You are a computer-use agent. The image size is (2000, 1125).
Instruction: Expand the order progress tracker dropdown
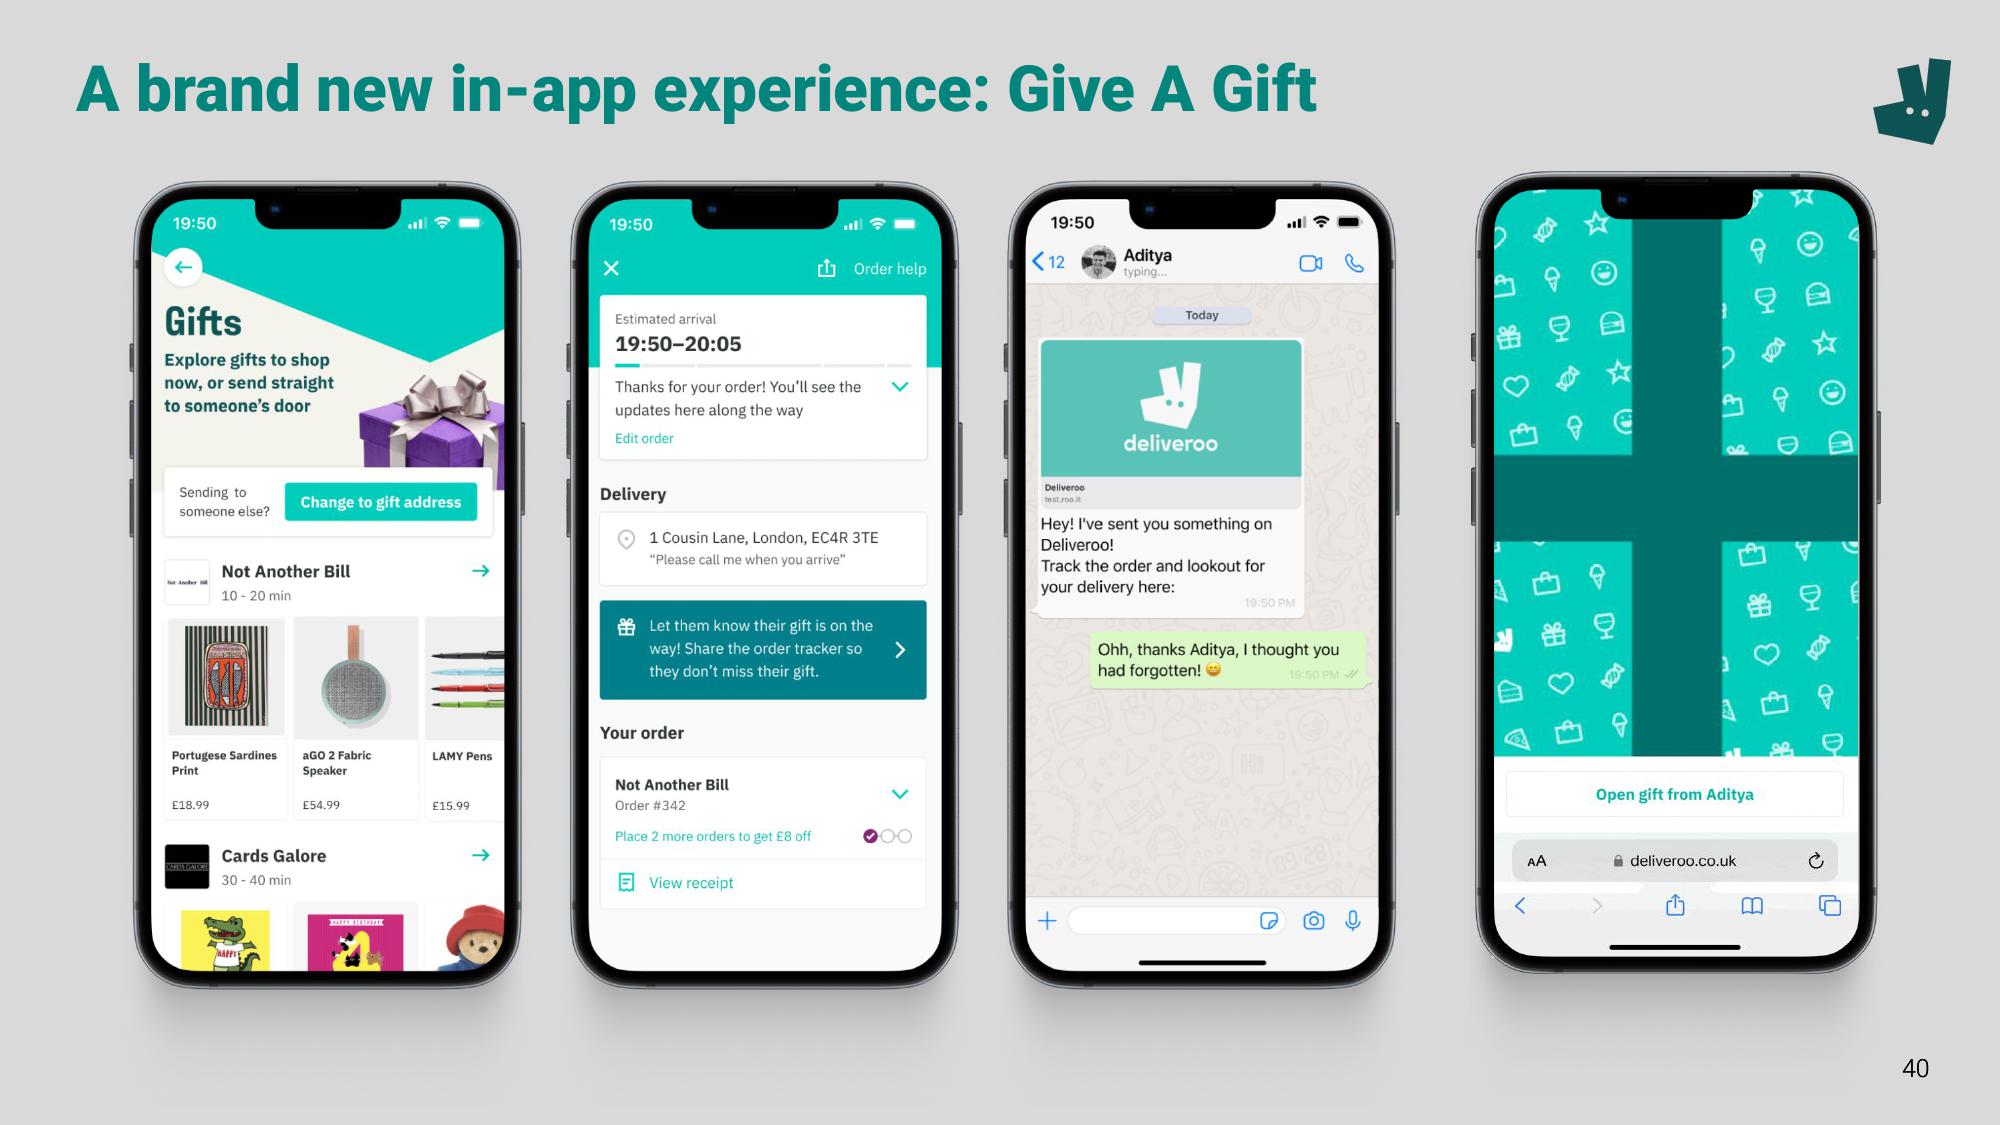click(x=900, y=389)
